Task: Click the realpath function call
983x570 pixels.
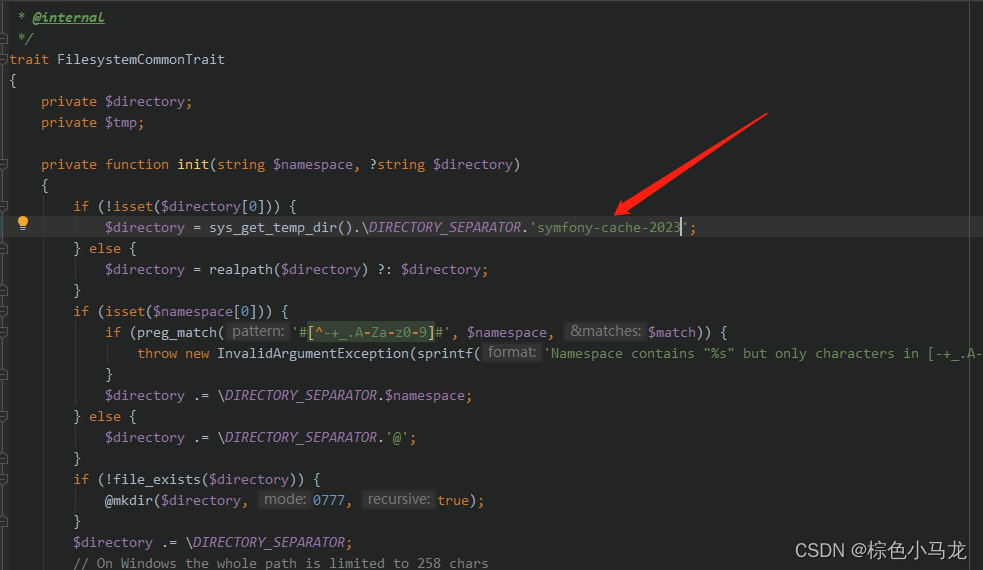Action: [241, 270]
